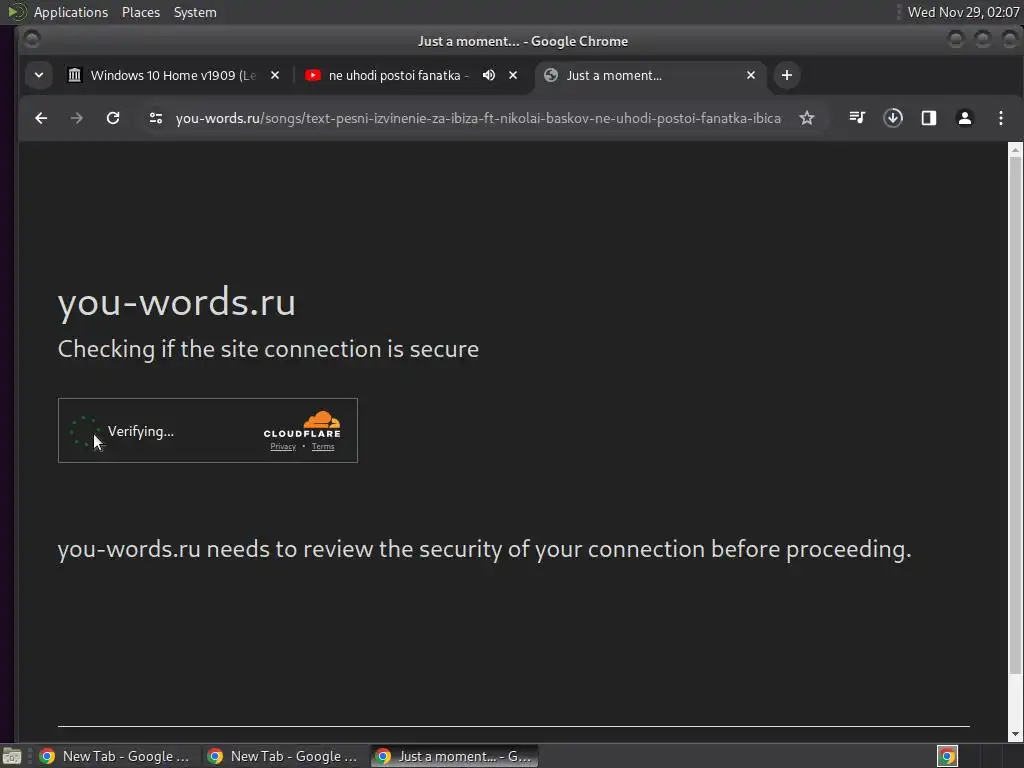Click the URL address bar
This screenshot has height=768, width=1024.
point(478,118)
